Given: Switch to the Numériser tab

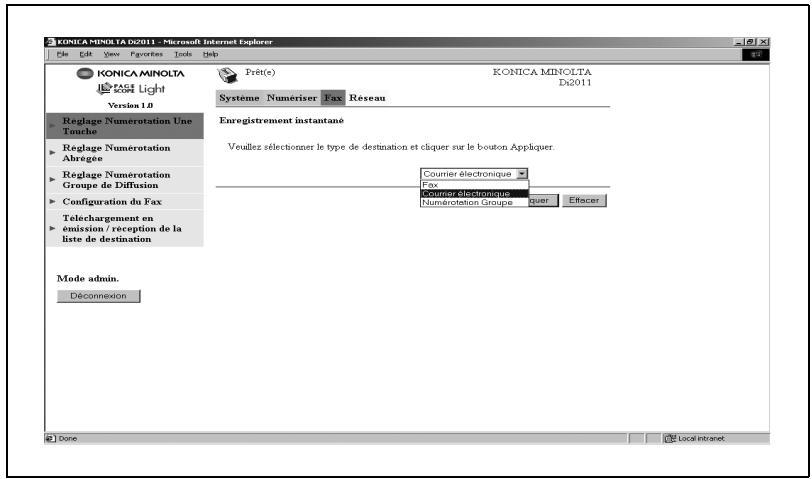Looking at the screenshot, I should click(292, 98).
